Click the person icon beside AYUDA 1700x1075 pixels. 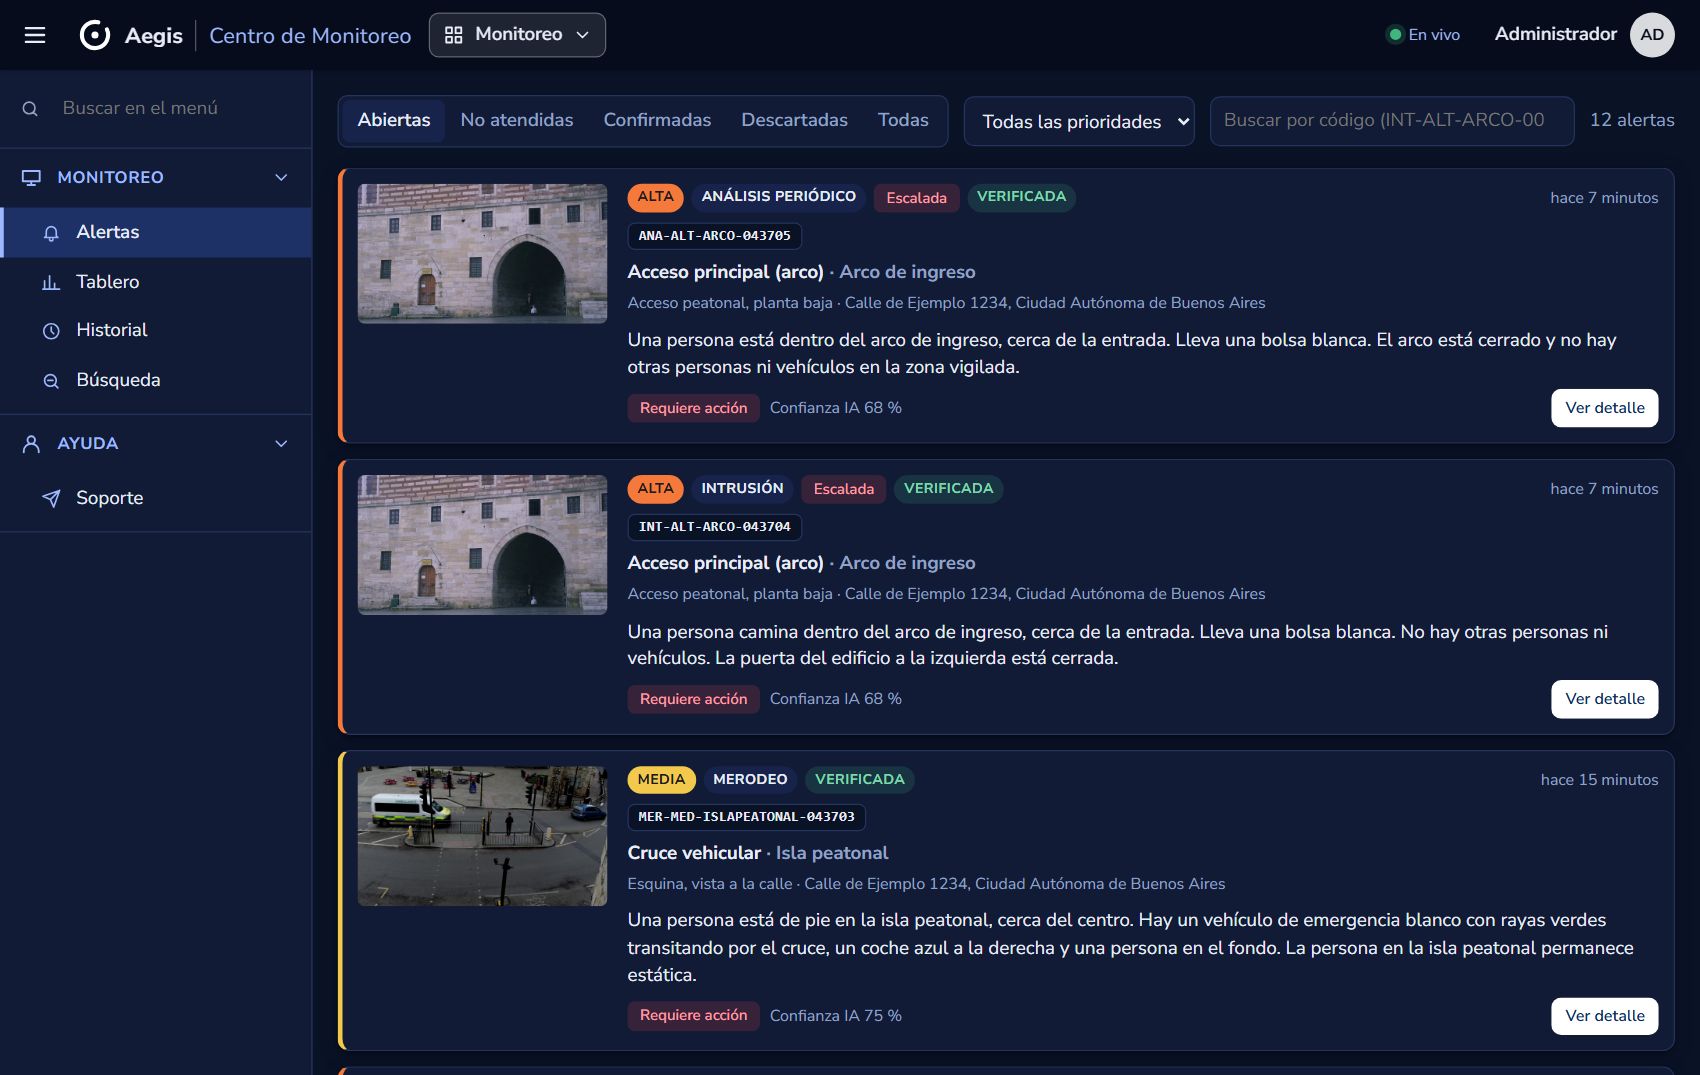tap(31, 444)
